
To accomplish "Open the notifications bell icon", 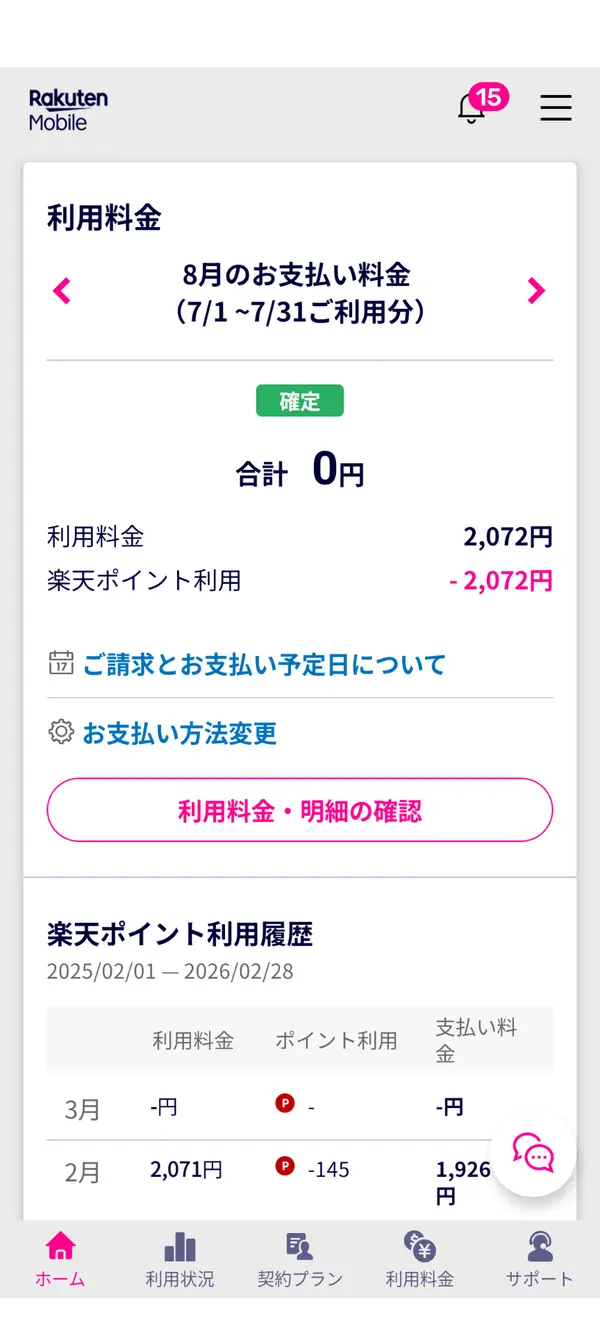I will pos(469,108).
